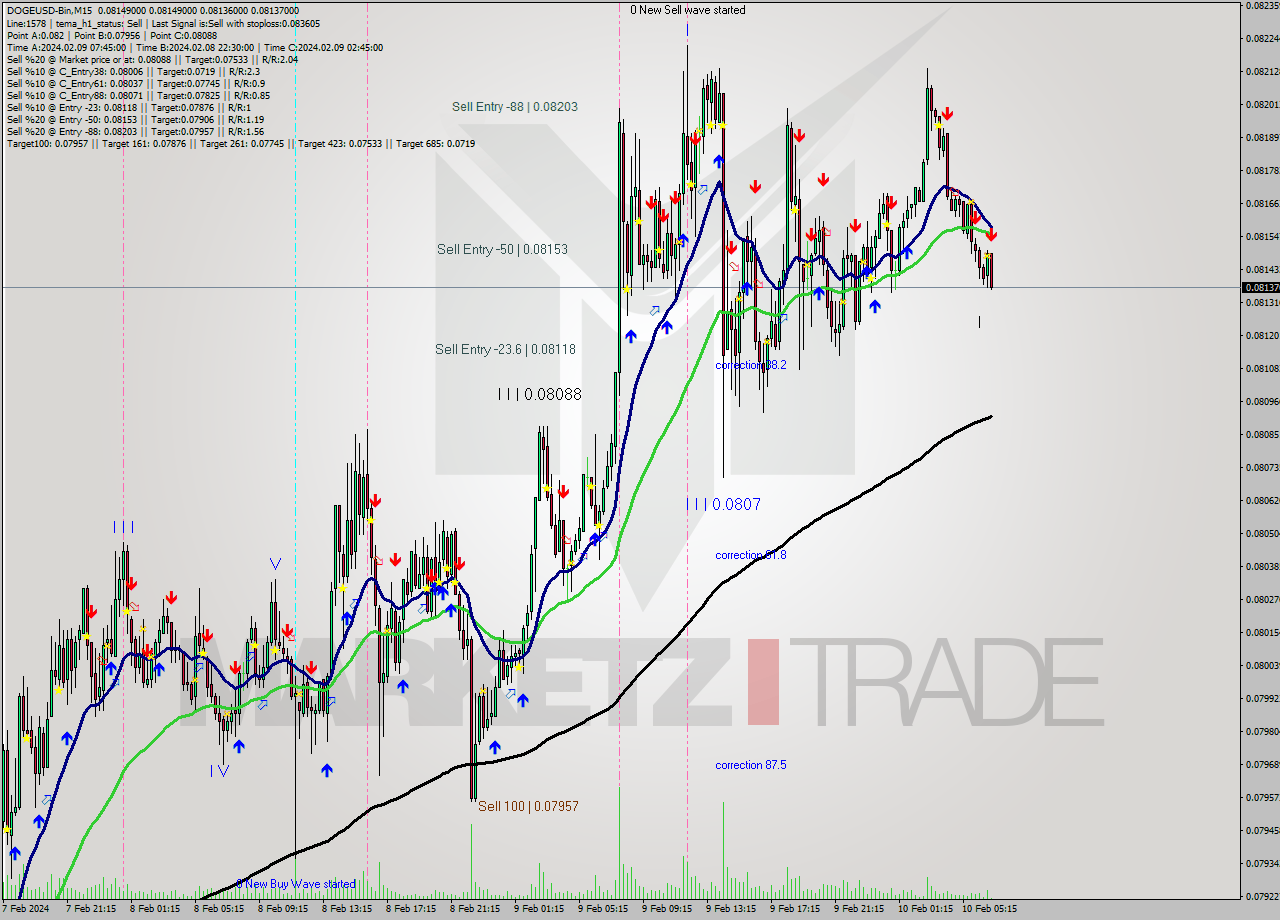This screenshot has height=920, width=1280.
Task: Click the '7 Feb 21:15' time axis label
Action: (91, 909)
